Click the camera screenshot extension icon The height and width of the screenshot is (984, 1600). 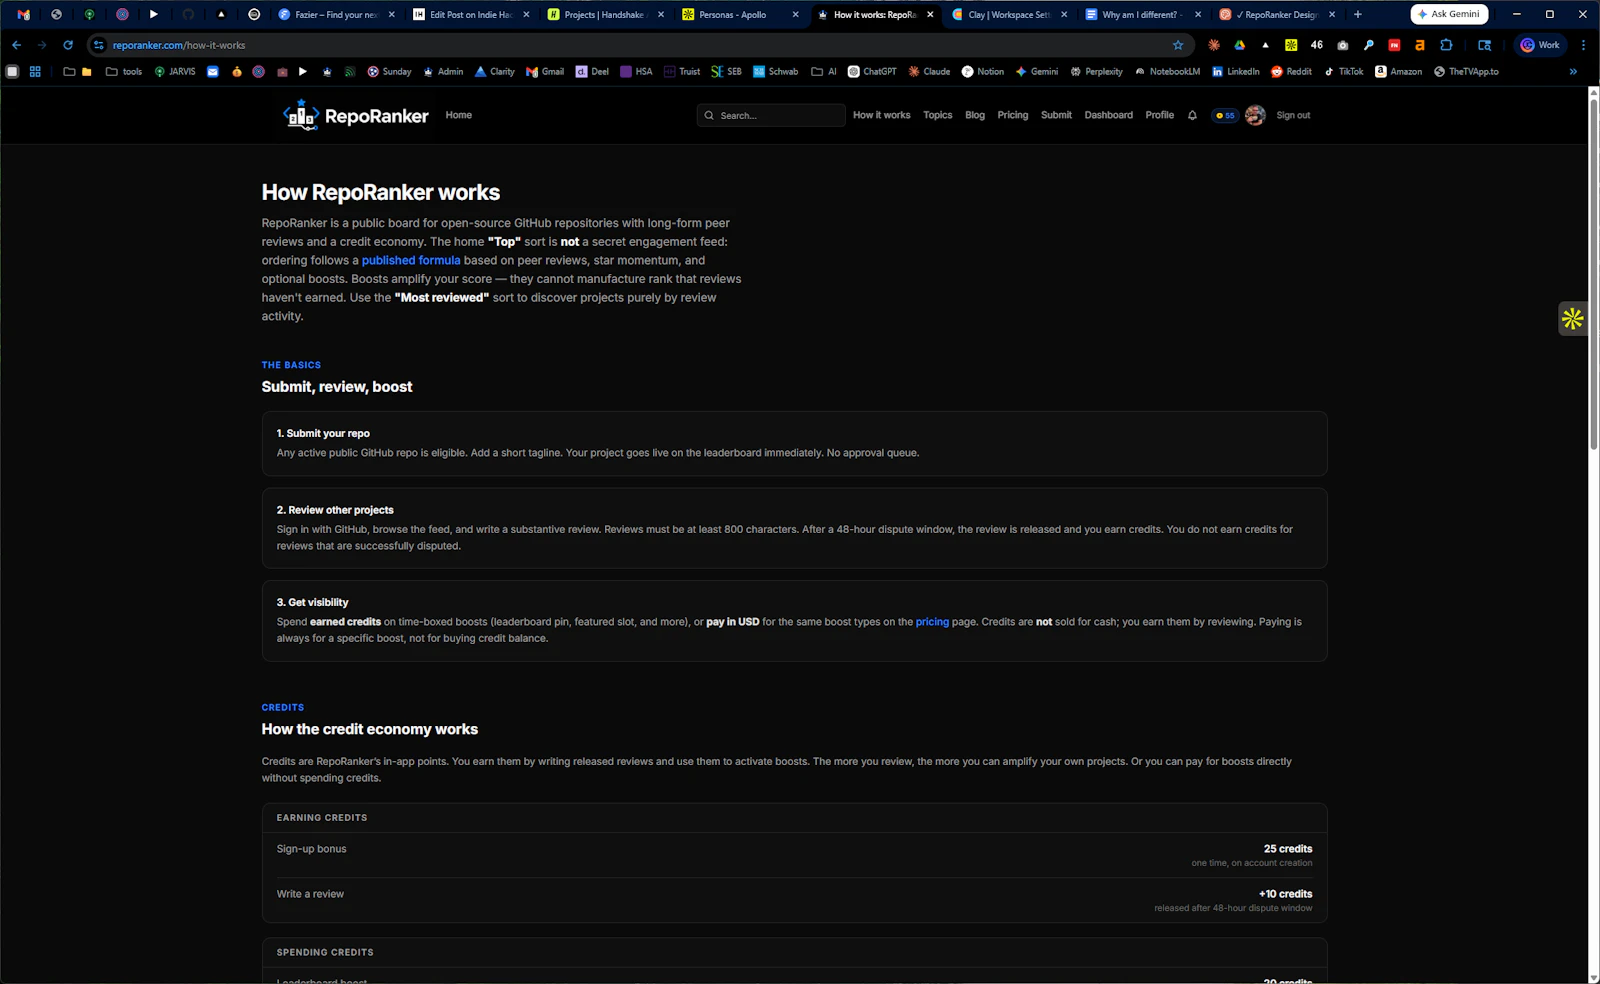(x=1342, y=45)
